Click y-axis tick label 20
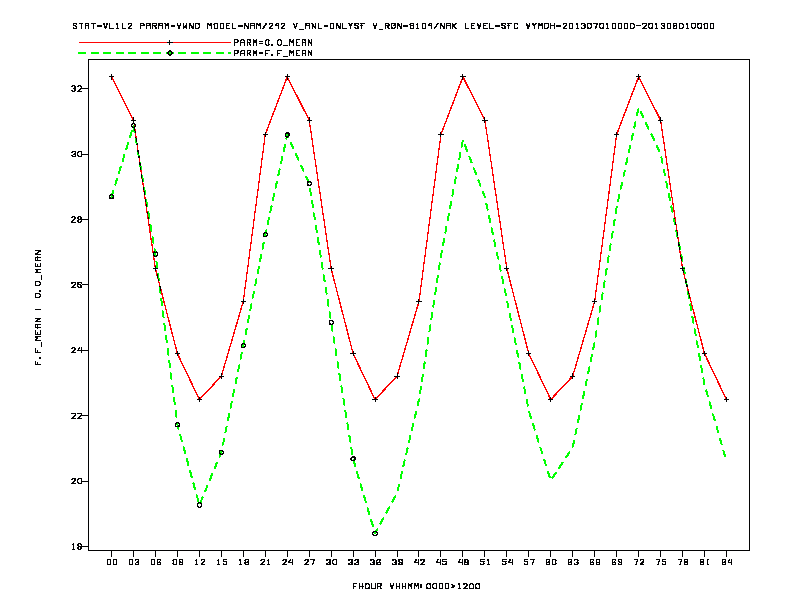Screen dimensions: 792x612 tap(76, 481)
